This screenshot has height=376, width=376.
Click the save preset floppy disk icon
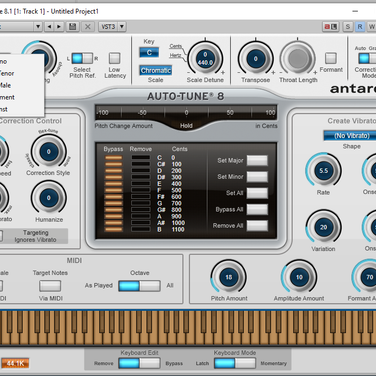[x=72, y=26]
